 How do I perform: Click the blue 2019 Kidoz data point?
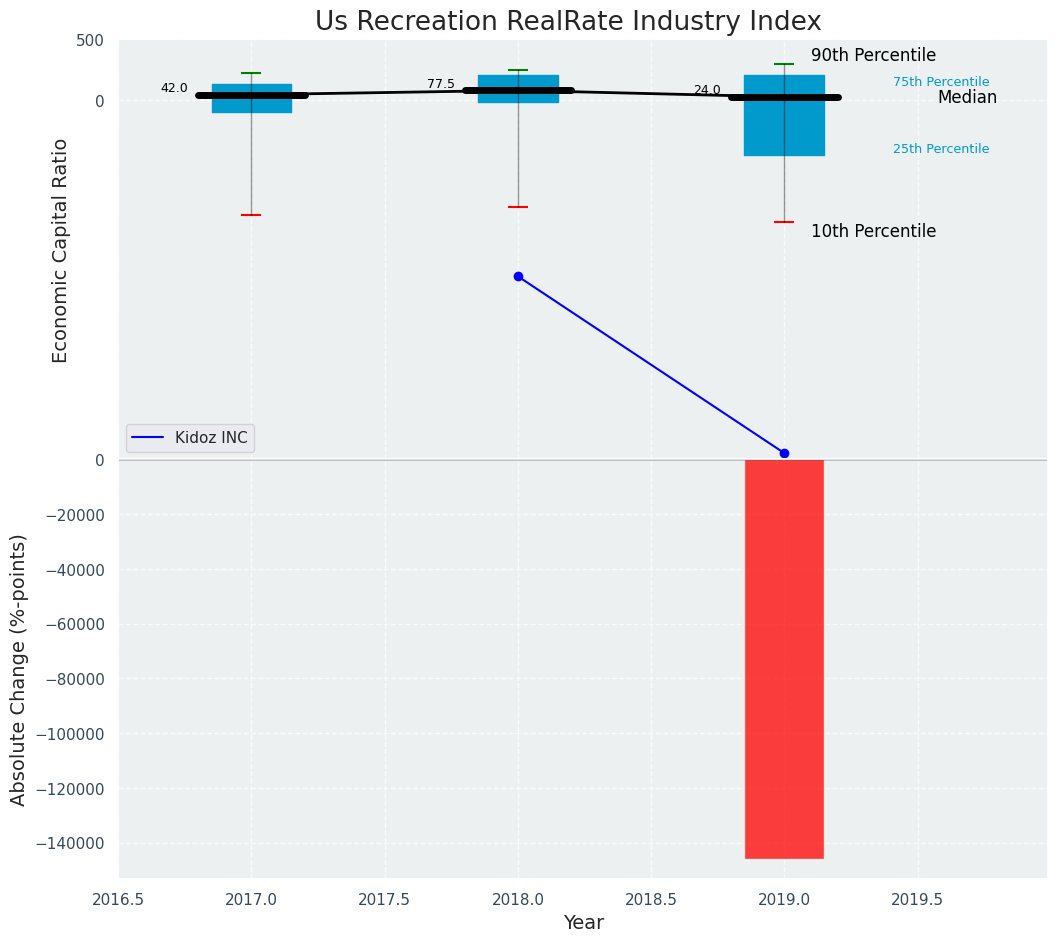[x=784, y=453]
